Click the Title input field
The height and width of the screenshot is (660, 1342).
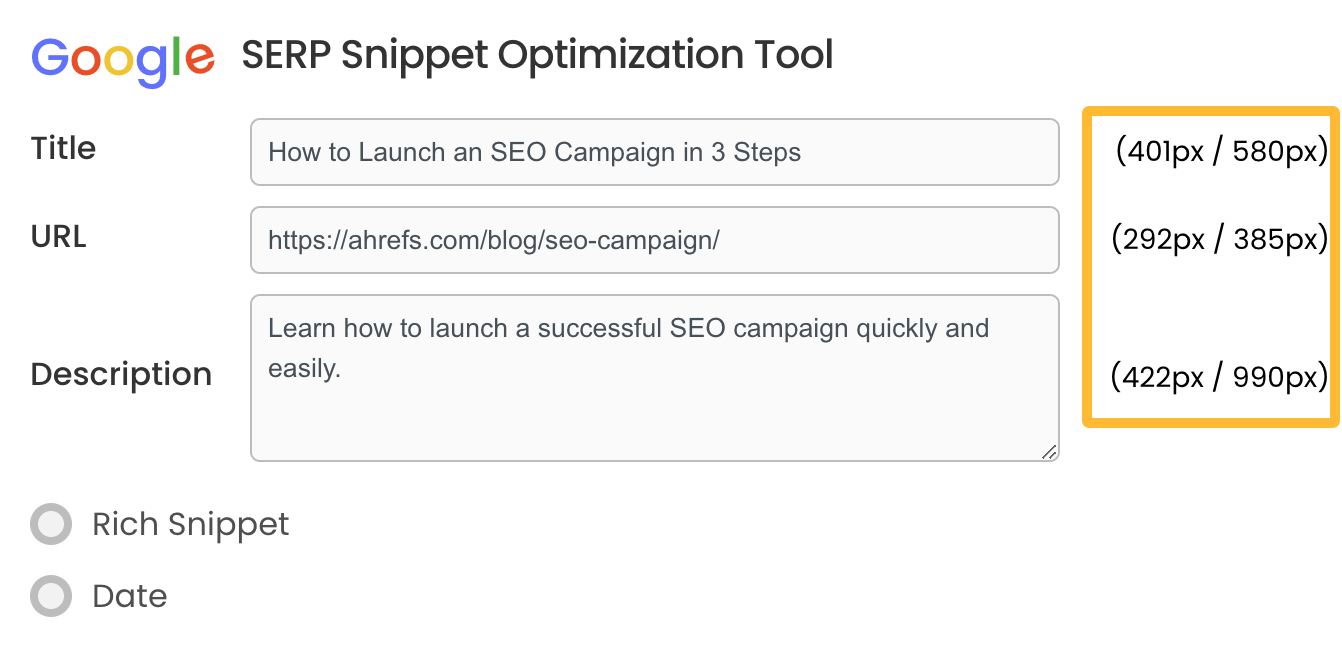coord(654,152)
